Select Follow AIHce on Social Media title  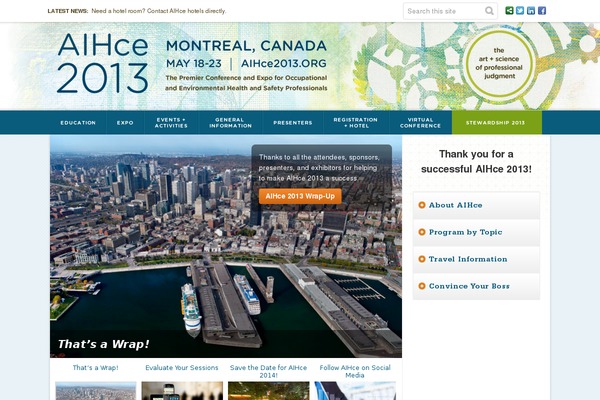tap(355, 371)
